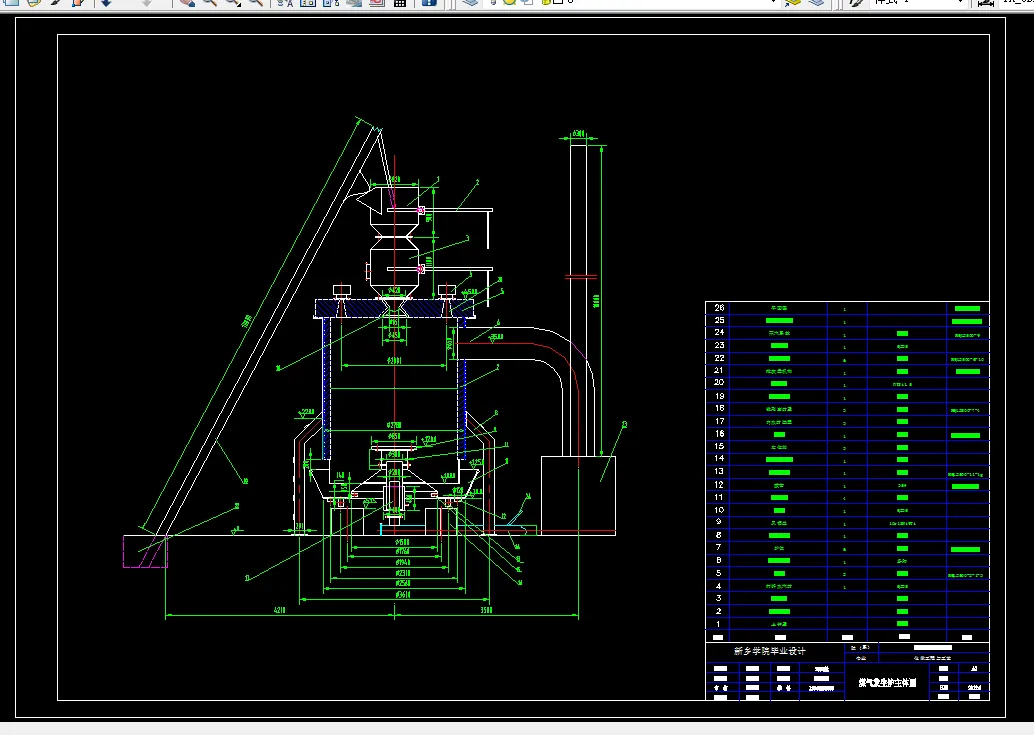This screenshot has width=1034, height=735.
Task: Select the title text 新乡学院毕业设计
Action: [770, 651]
